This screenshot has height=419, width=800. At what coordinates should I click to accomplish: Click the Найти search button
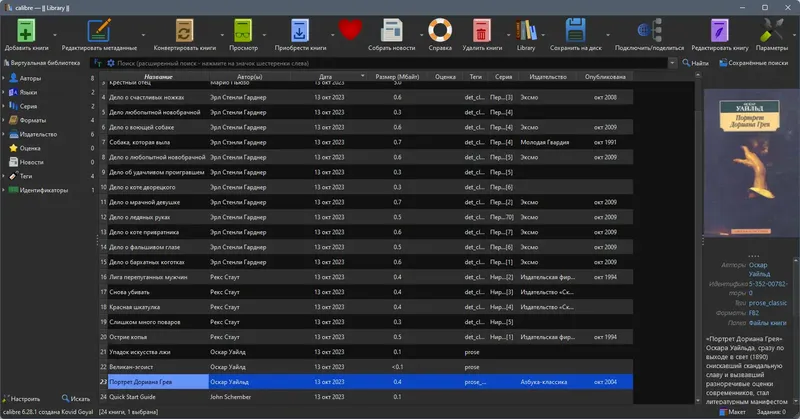point(696,63)
